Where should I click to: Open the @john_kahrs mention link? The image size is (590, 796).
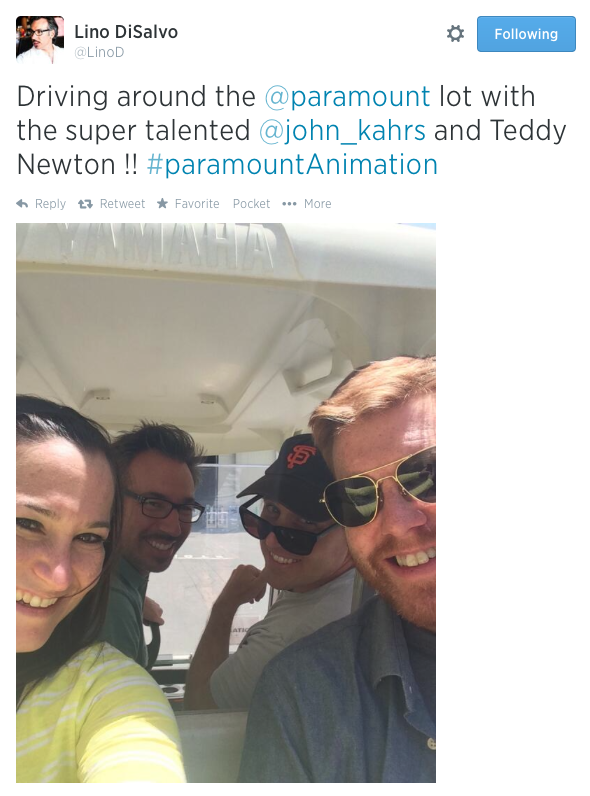342,130
